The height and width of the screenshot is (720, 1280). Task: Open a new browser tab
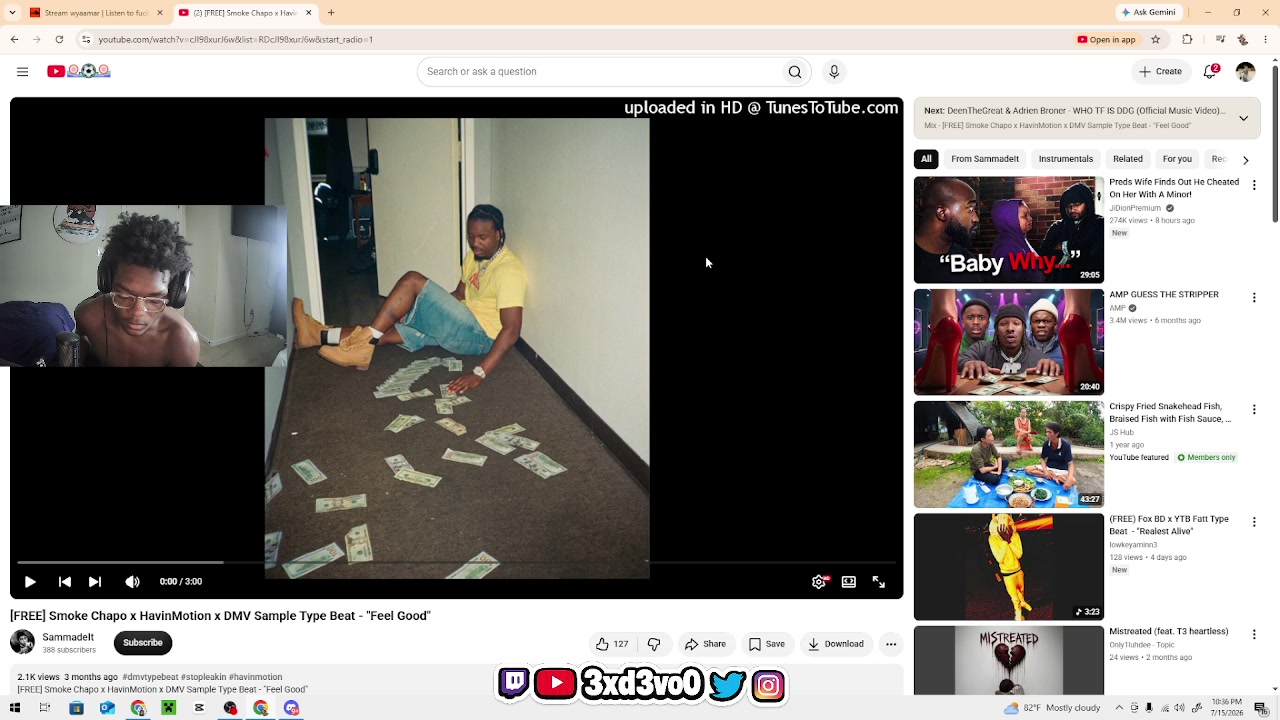331,13
